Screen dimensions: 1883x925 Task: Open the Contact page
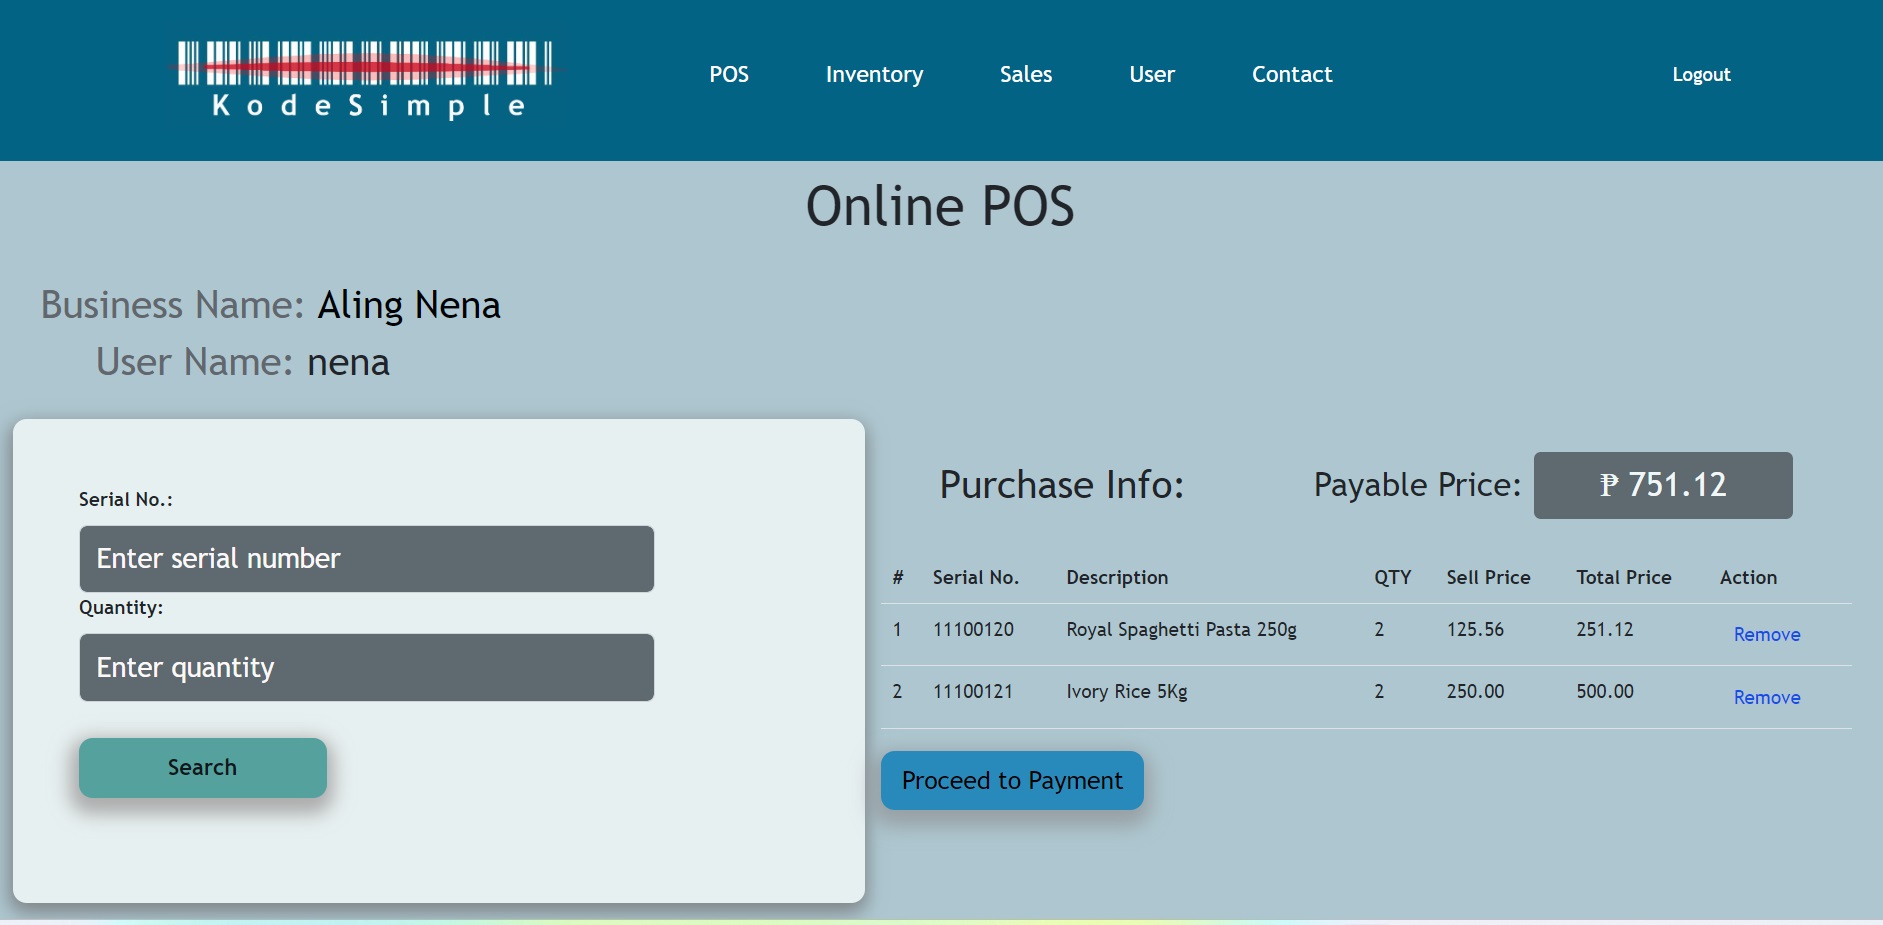[1291, 75]
